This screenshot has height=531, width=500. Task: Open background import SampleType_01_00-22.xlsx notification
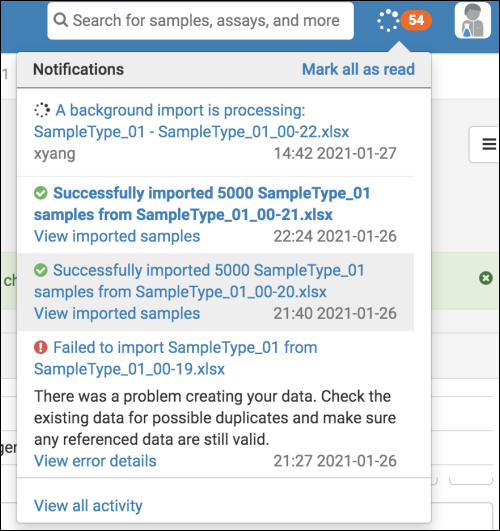point(191,121)
